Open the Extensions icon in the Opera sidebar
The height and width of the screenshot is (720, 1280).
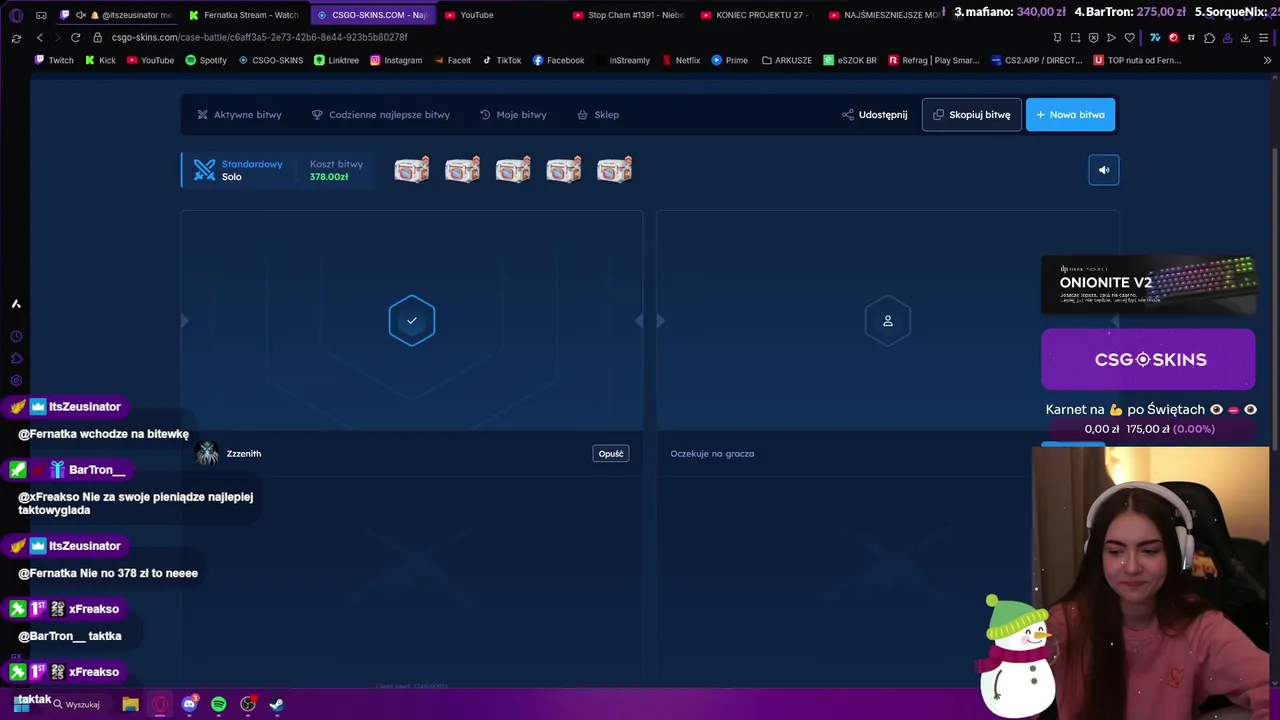click(x=16, y=359)
